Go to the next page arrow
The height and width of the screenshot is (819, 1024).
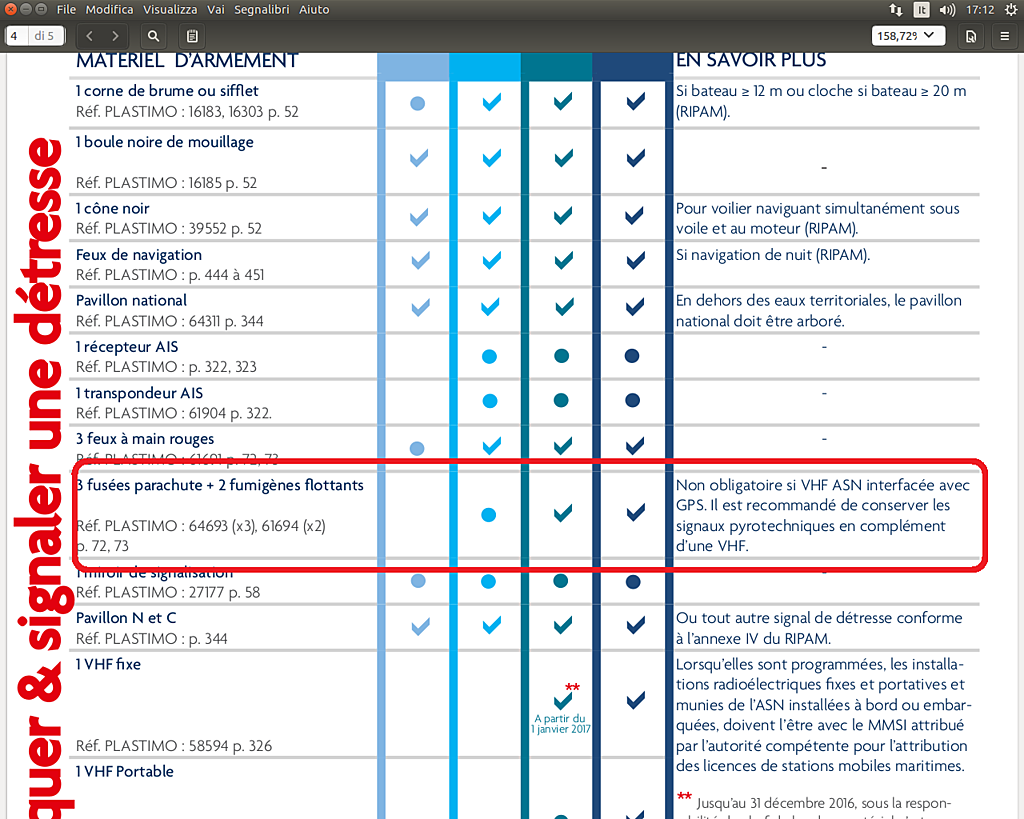click(115, 36)
